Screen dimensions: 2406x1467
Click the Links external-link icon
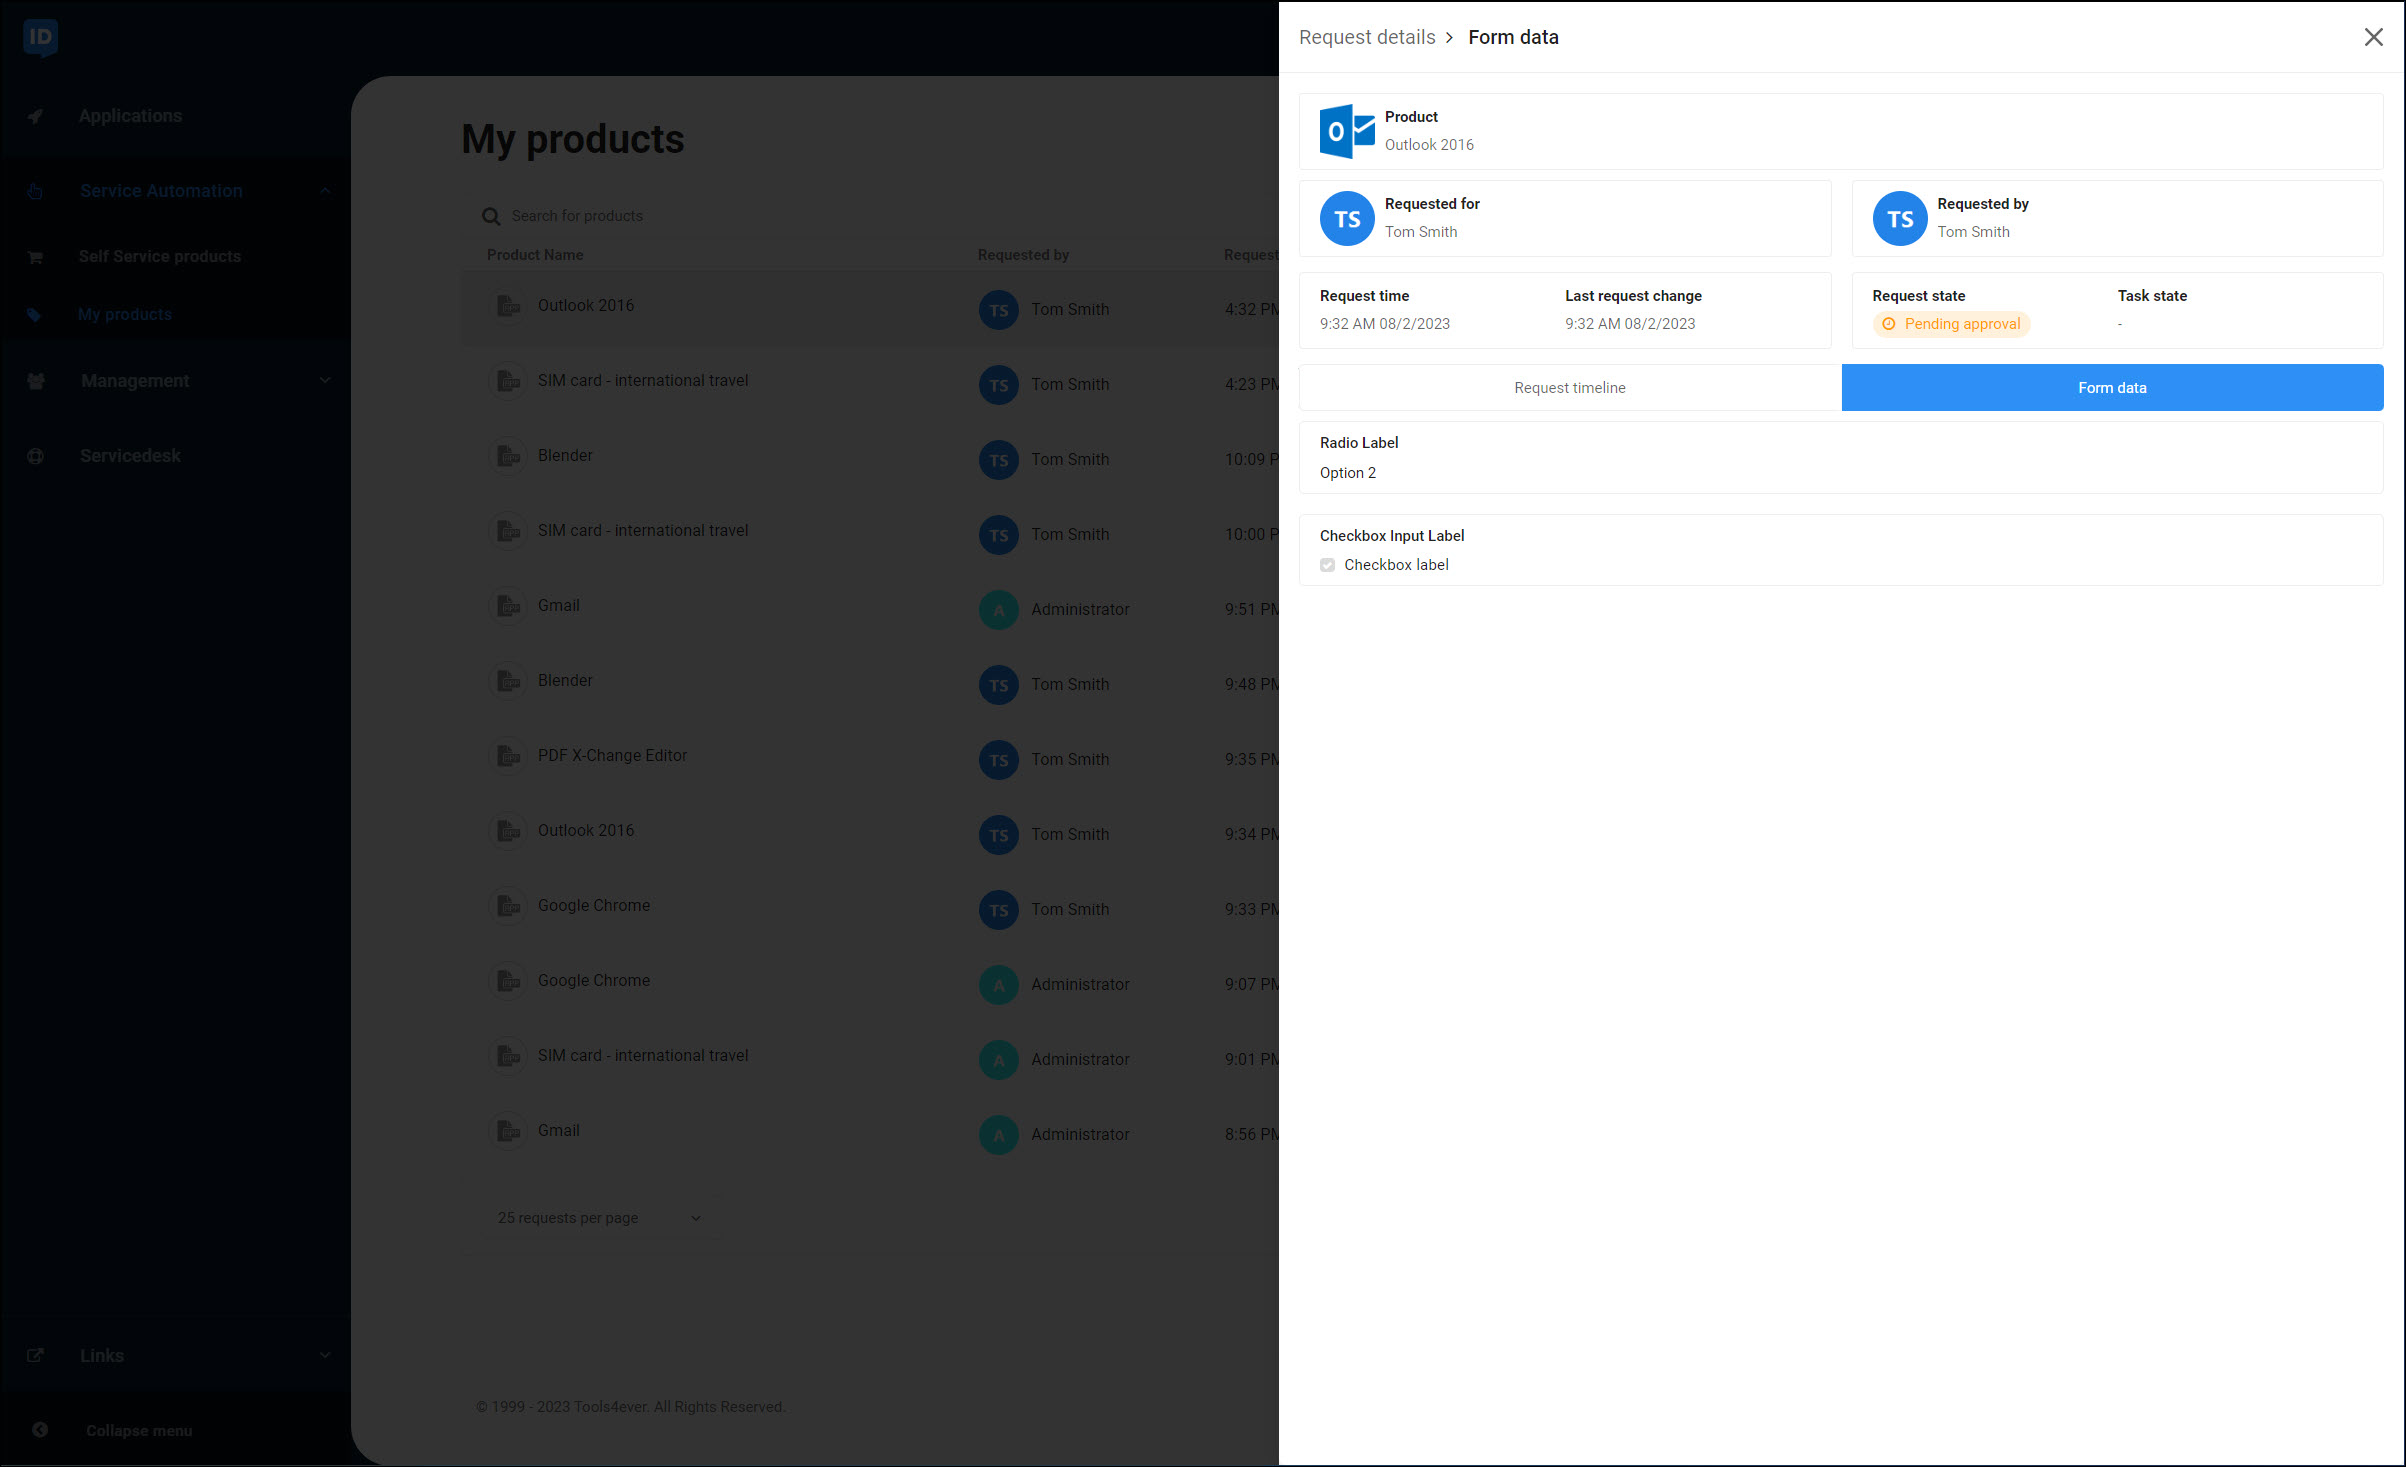[x=35, y=1356]
